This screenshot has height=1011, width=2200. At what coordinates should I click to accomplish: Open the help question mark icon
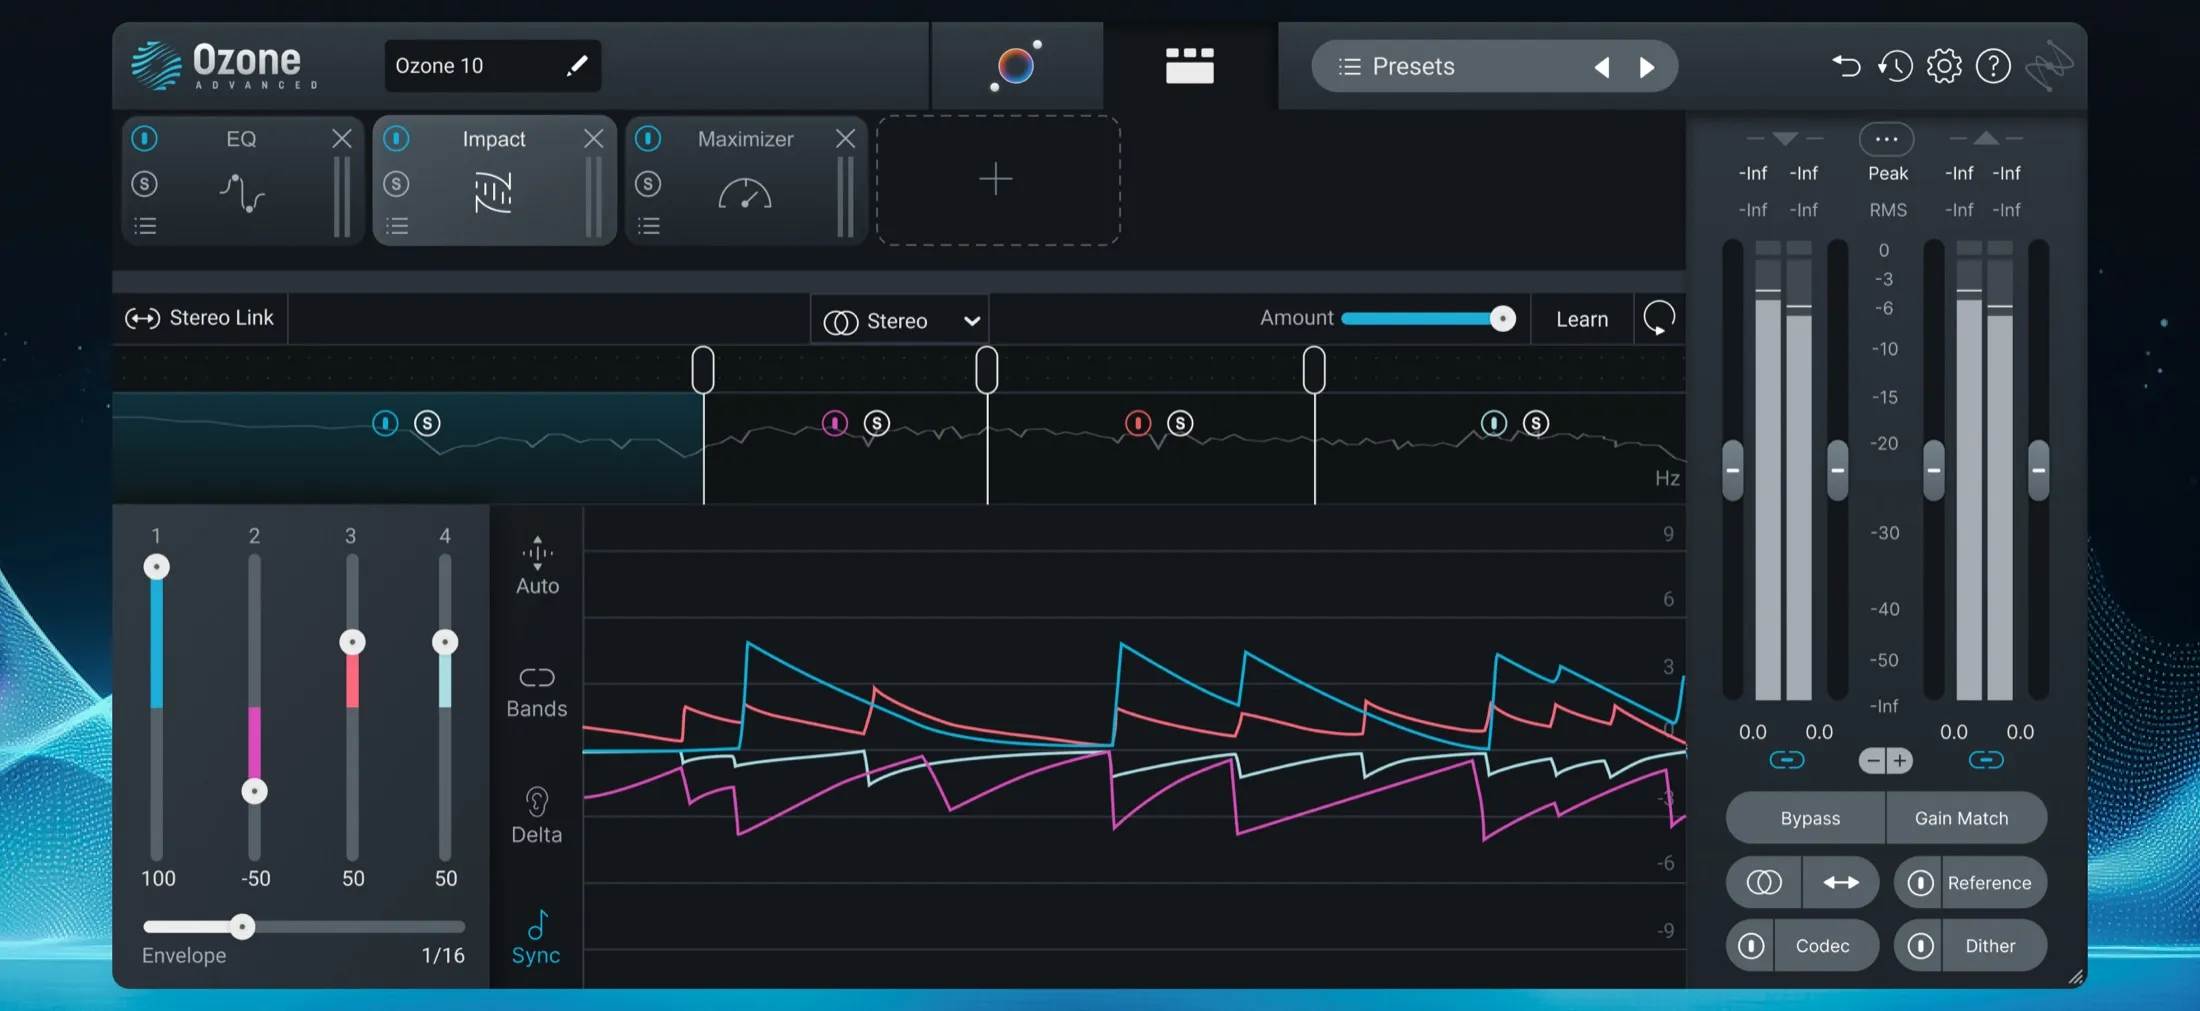[x=1993, y=67]
